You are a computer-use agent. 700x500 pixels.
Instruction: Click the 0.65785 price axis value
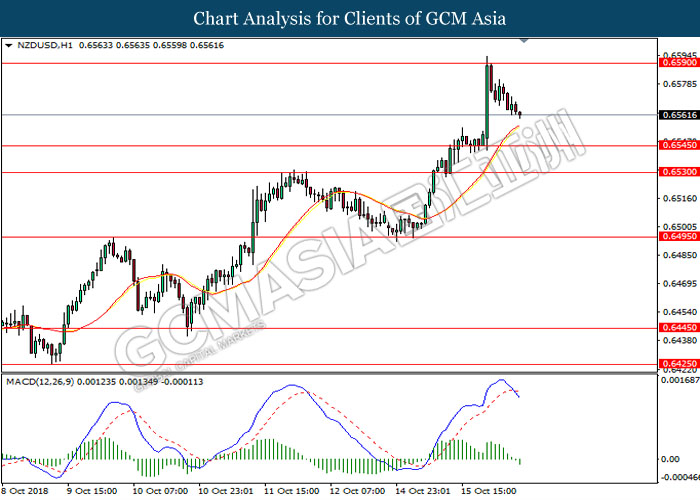coord(680,84)
